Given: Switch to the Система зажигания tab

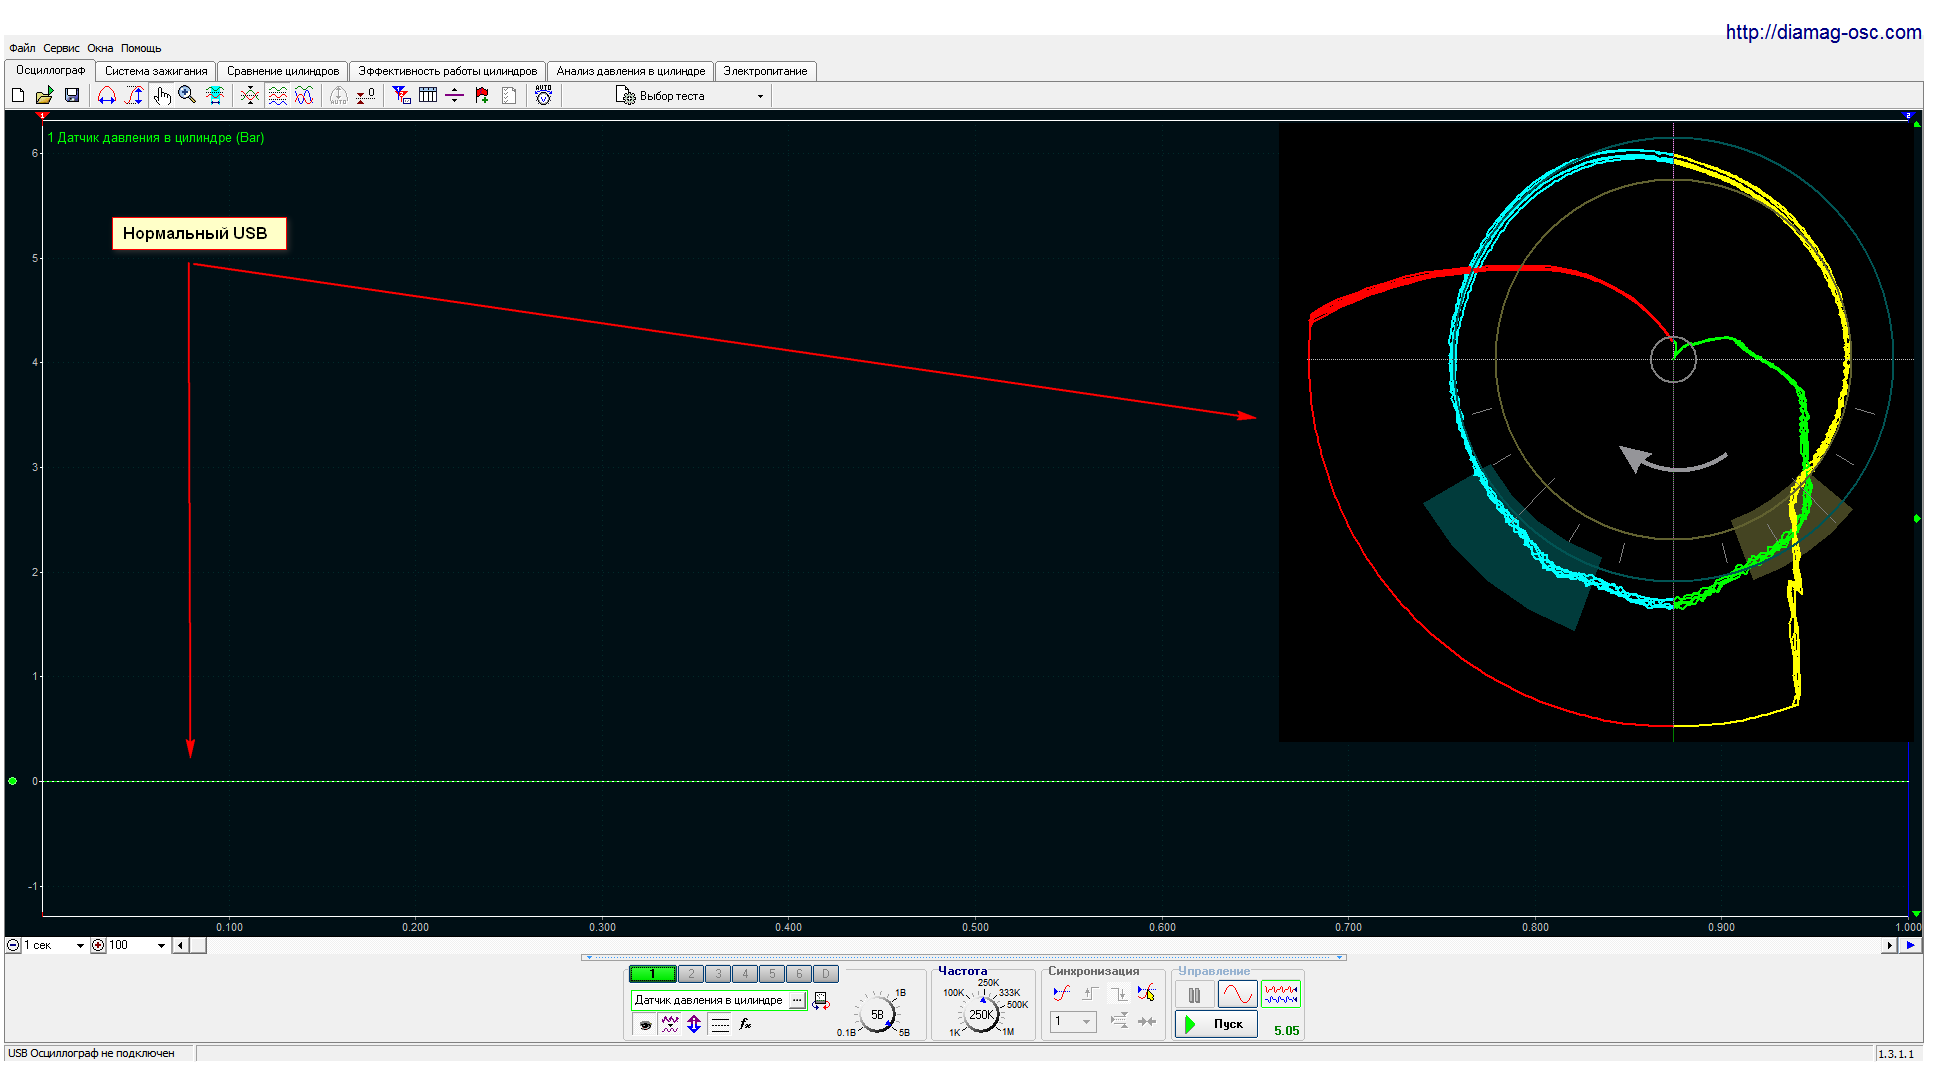Looking at the screenshot, I should (156, 71).
